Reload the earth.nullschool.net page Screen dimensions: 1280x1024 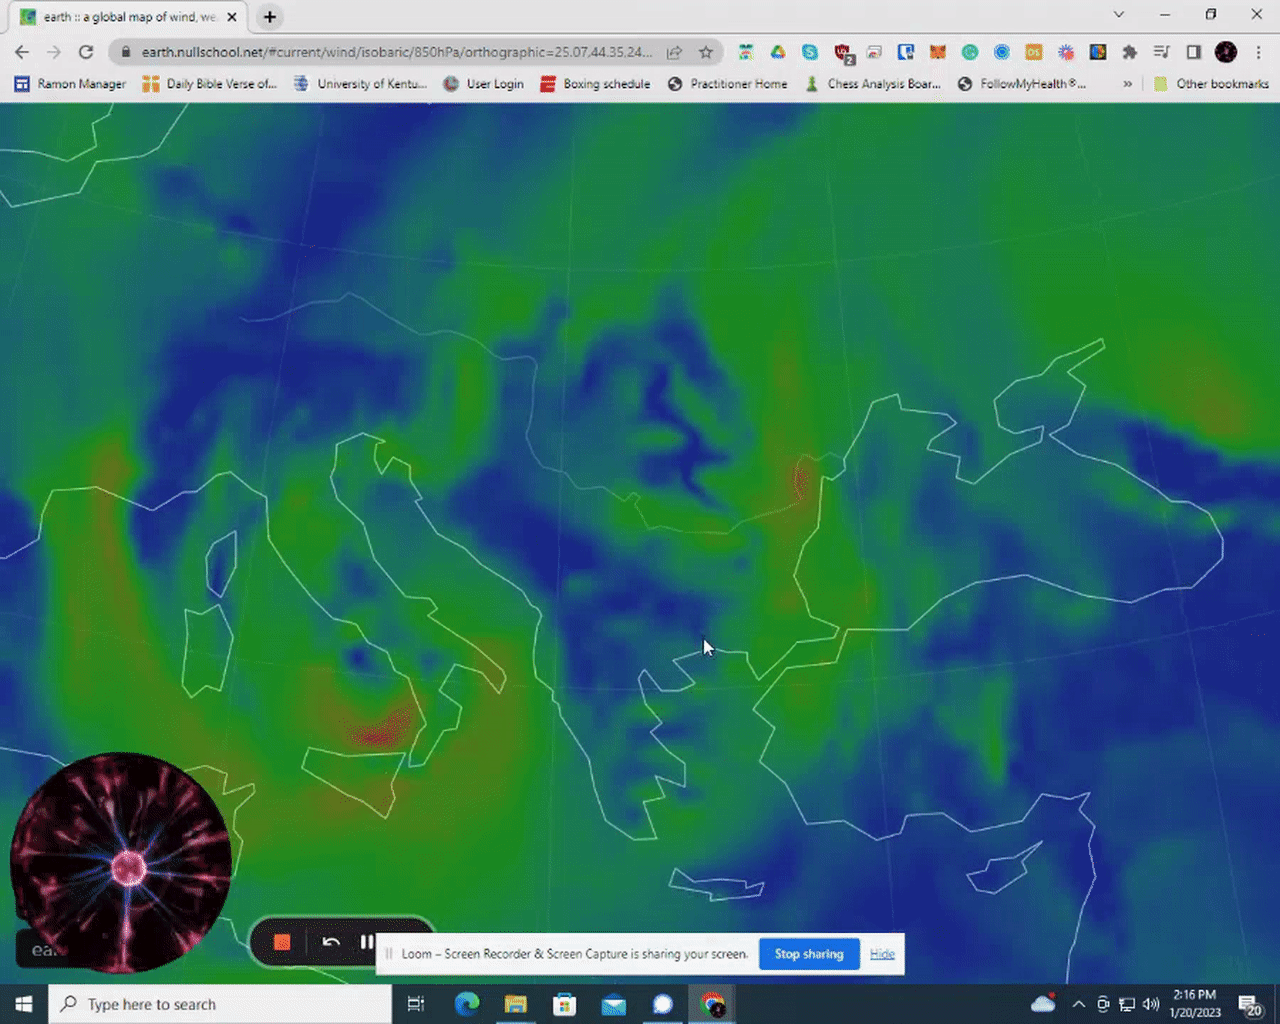point(86,52)
